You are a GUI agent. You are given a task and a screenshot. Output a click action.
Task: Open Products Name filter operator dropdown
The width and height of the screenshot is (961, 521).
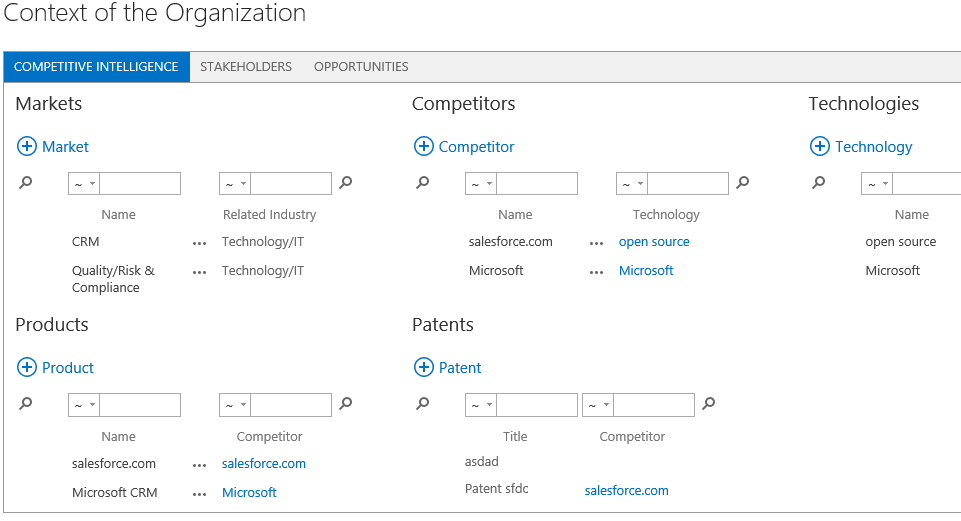(84, 405)
